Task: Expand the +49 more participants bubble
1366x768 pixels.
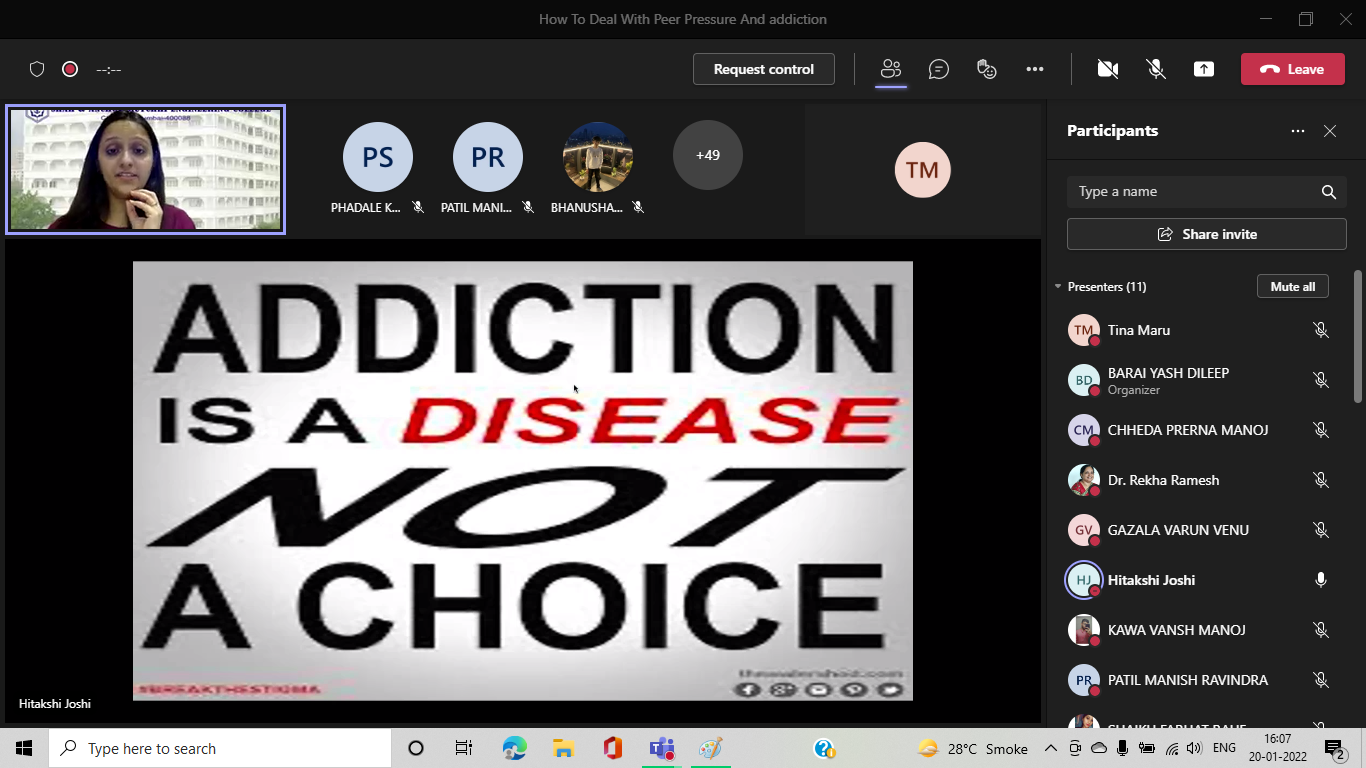Action: pos(707,155)
